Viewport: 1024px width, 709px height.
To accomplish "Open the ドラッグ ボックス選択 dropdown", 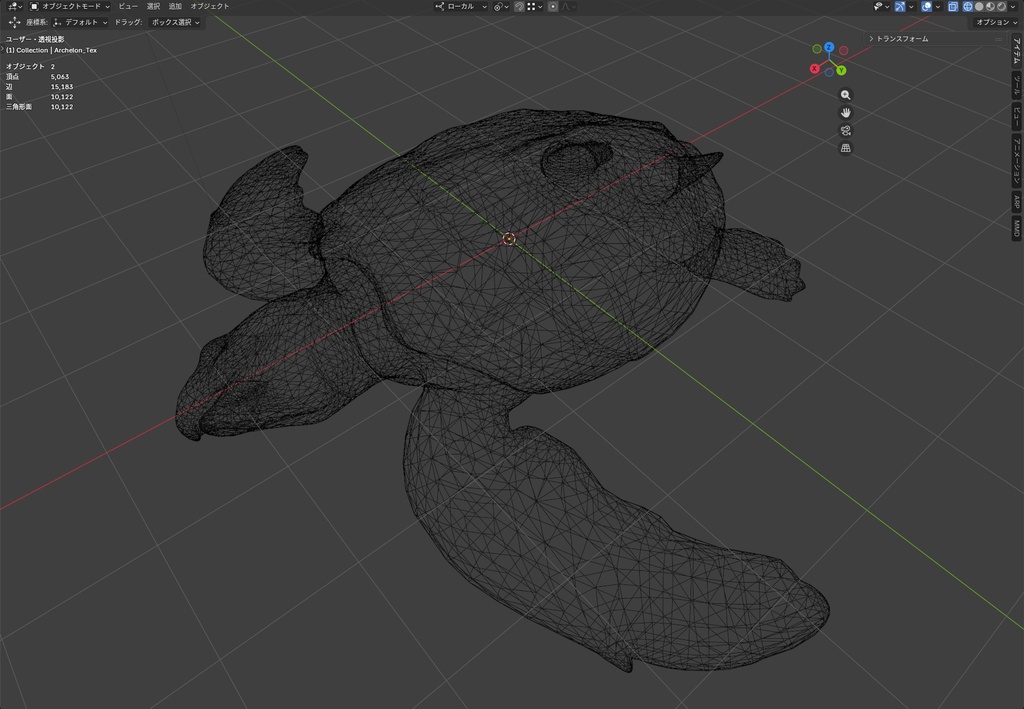I will click(x=175, y=22).
